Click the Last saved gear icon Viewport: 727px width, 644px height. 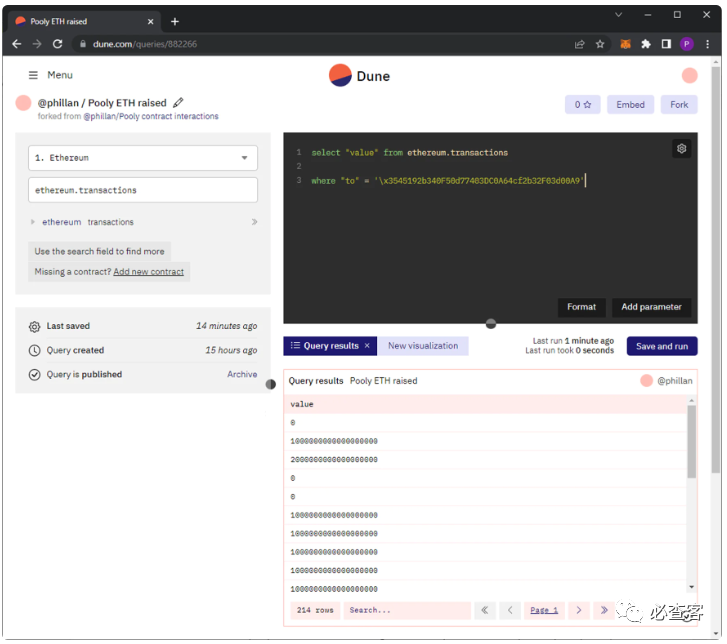[34, 327]
